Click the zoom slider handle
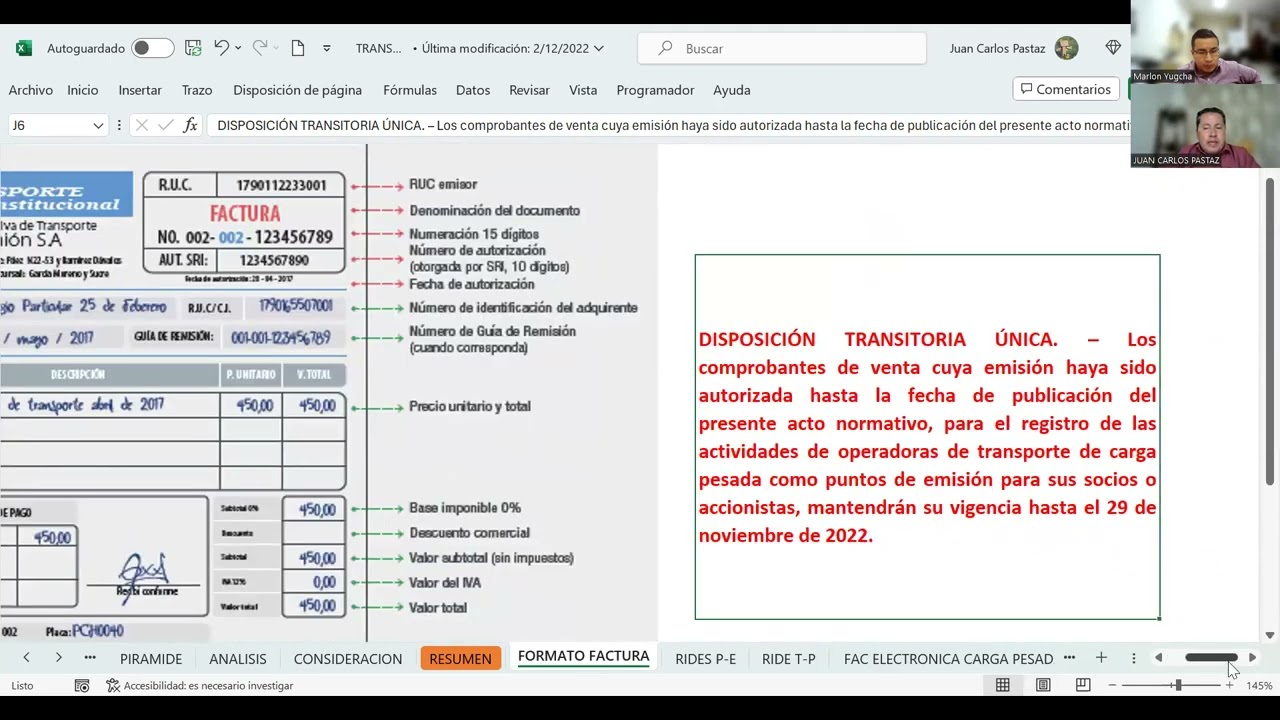Image resolution: width=1280 pixels, height=720 pixels. 1178,685
